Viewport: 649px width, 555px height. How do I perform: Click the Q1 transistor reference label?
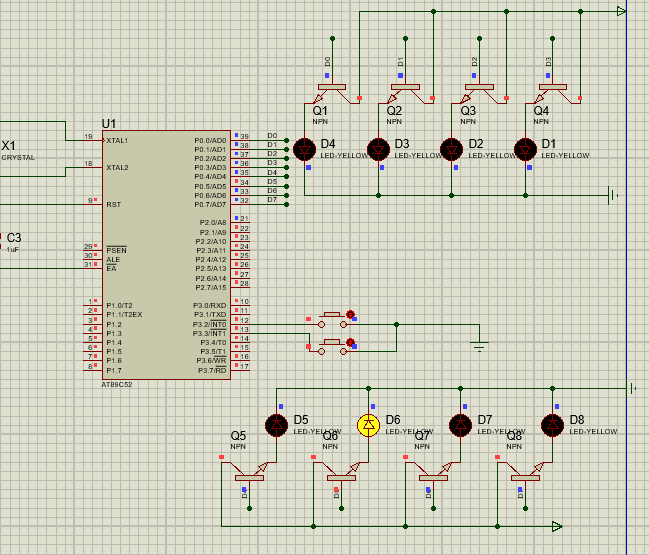[320, 111]
